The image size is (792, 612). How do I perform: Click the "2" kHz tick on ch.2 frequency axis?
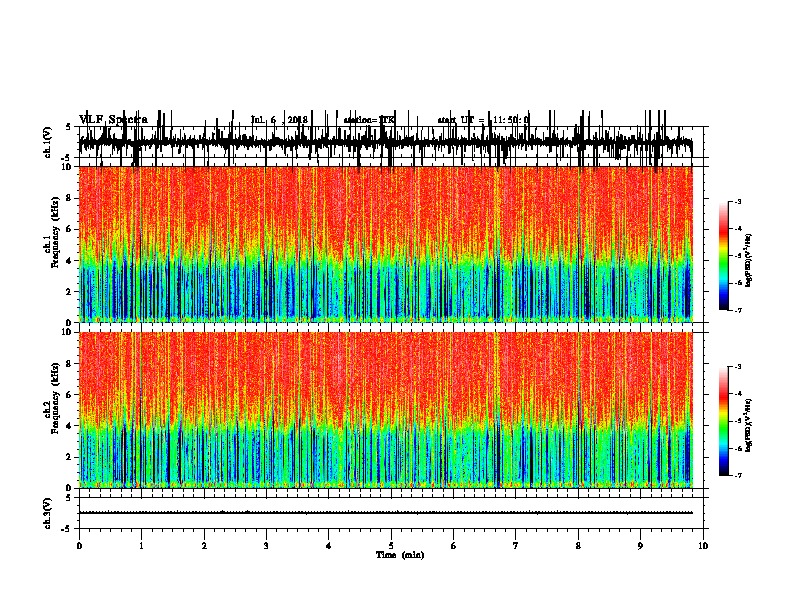click(70, 457)
